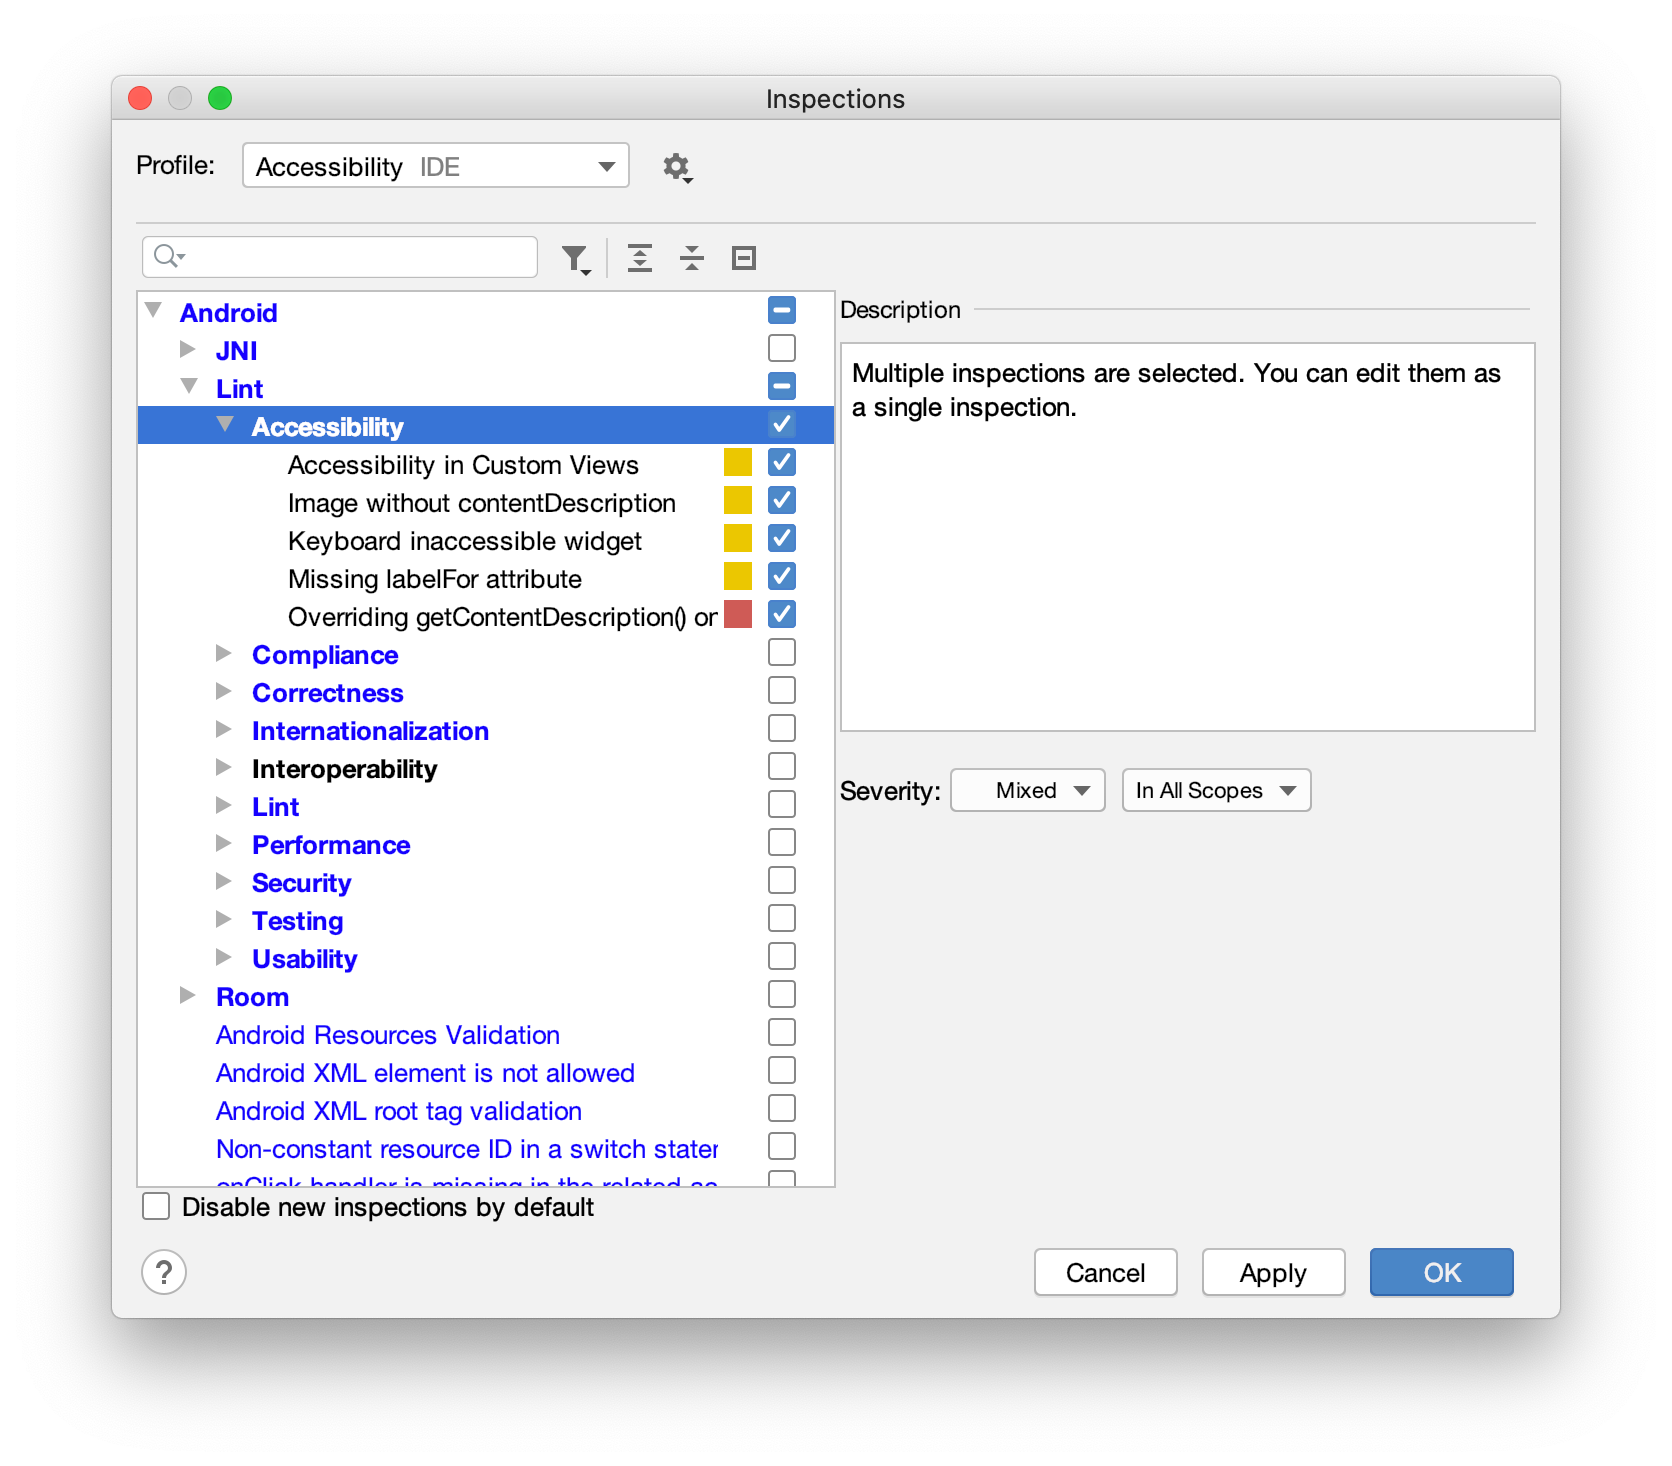The image size is (1672, 1466).
Task: Open the help question mark button
Action: click(164, 1272)
